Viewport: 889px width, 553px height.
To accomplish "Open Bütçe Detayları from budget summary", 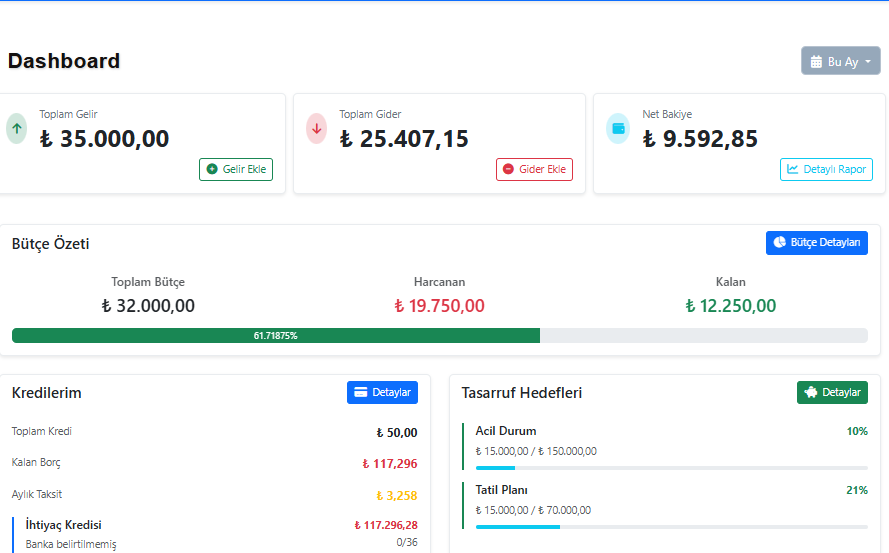I will tap(816, 243).
